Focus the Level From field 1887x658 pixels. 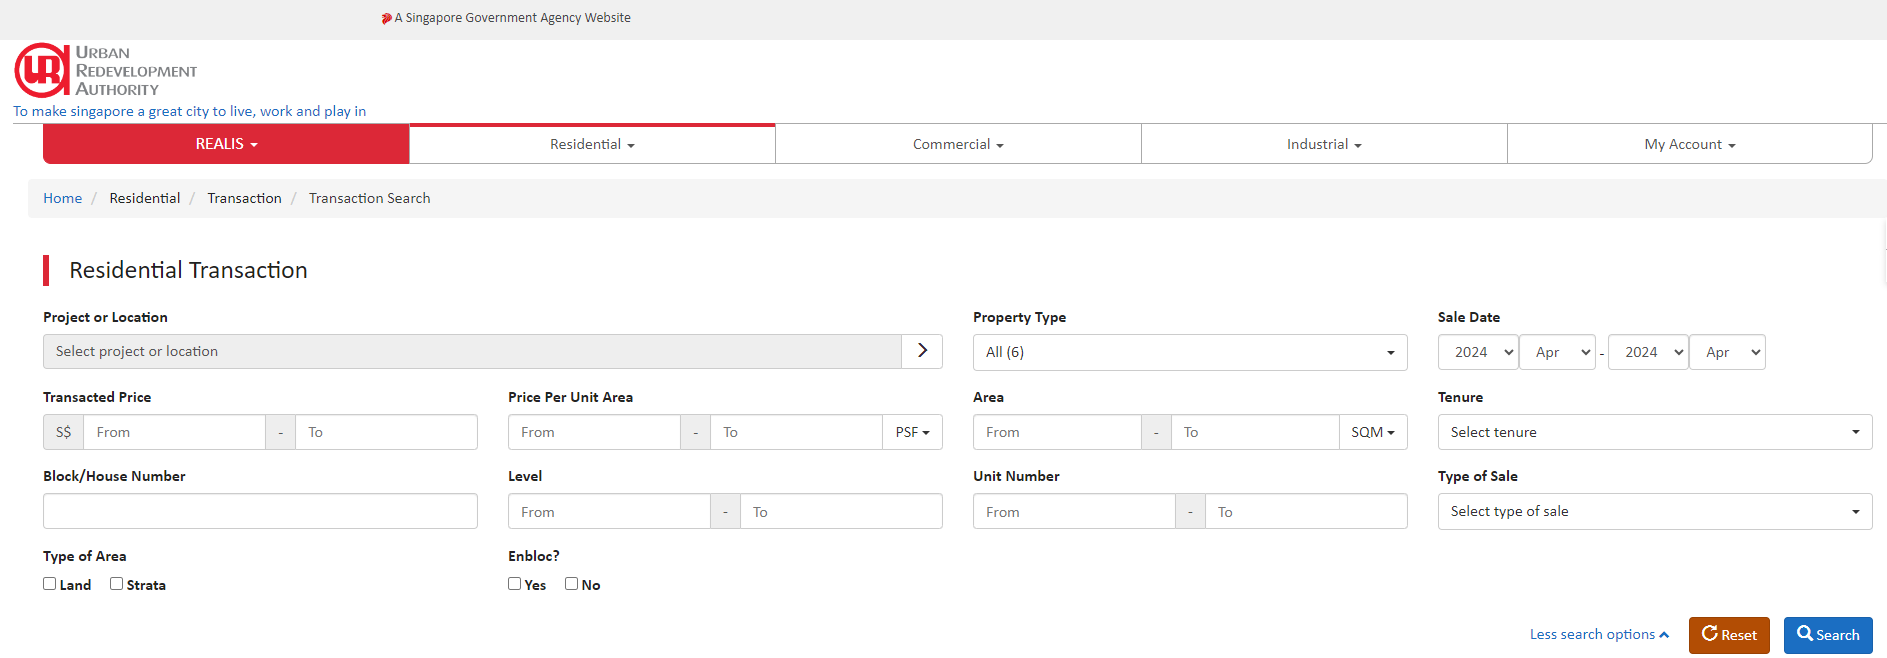tap(609, 511)
